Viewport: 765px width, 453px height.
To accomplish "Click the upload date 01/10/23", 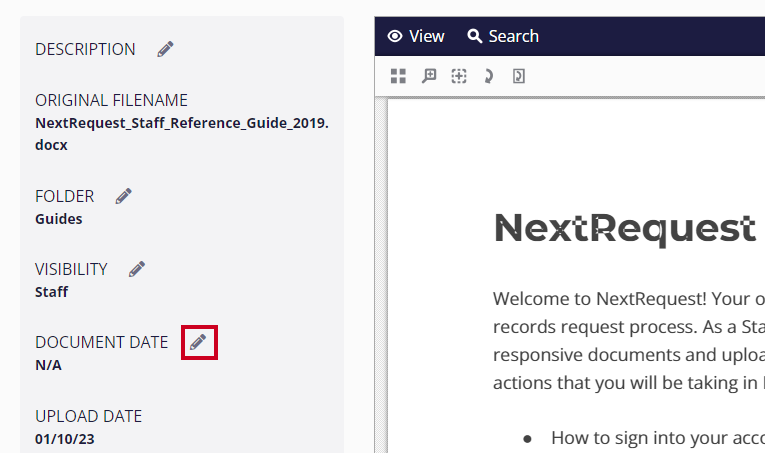I will coord(65,439).
